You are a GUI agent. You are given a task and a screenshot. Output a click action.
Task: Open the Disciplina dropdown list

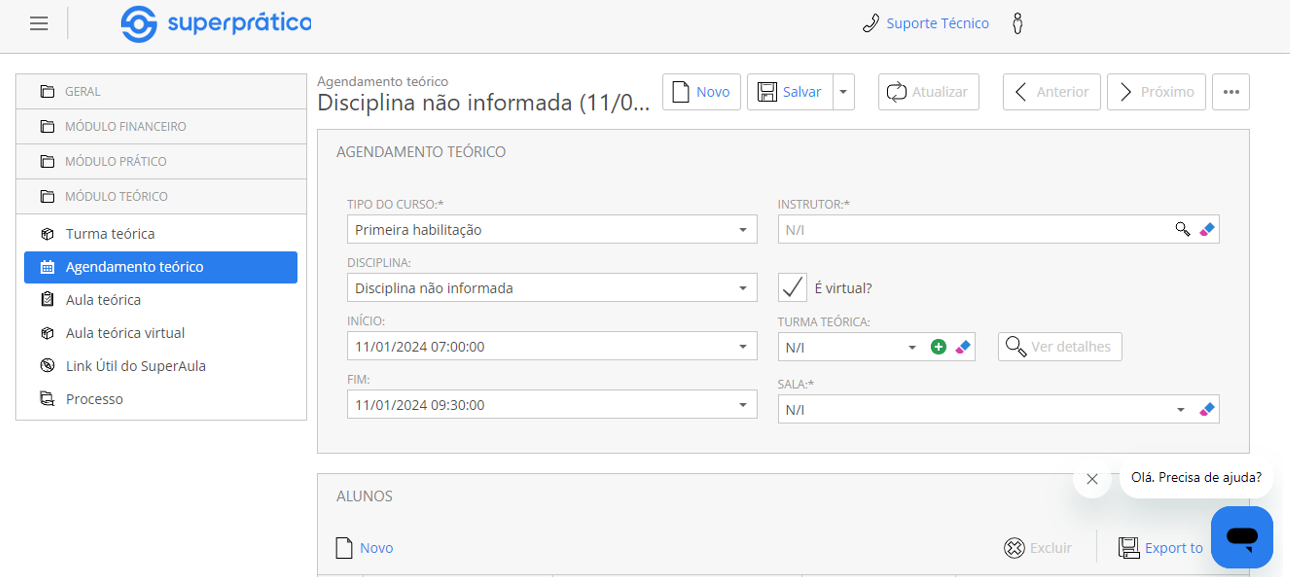tap(742, 288)
